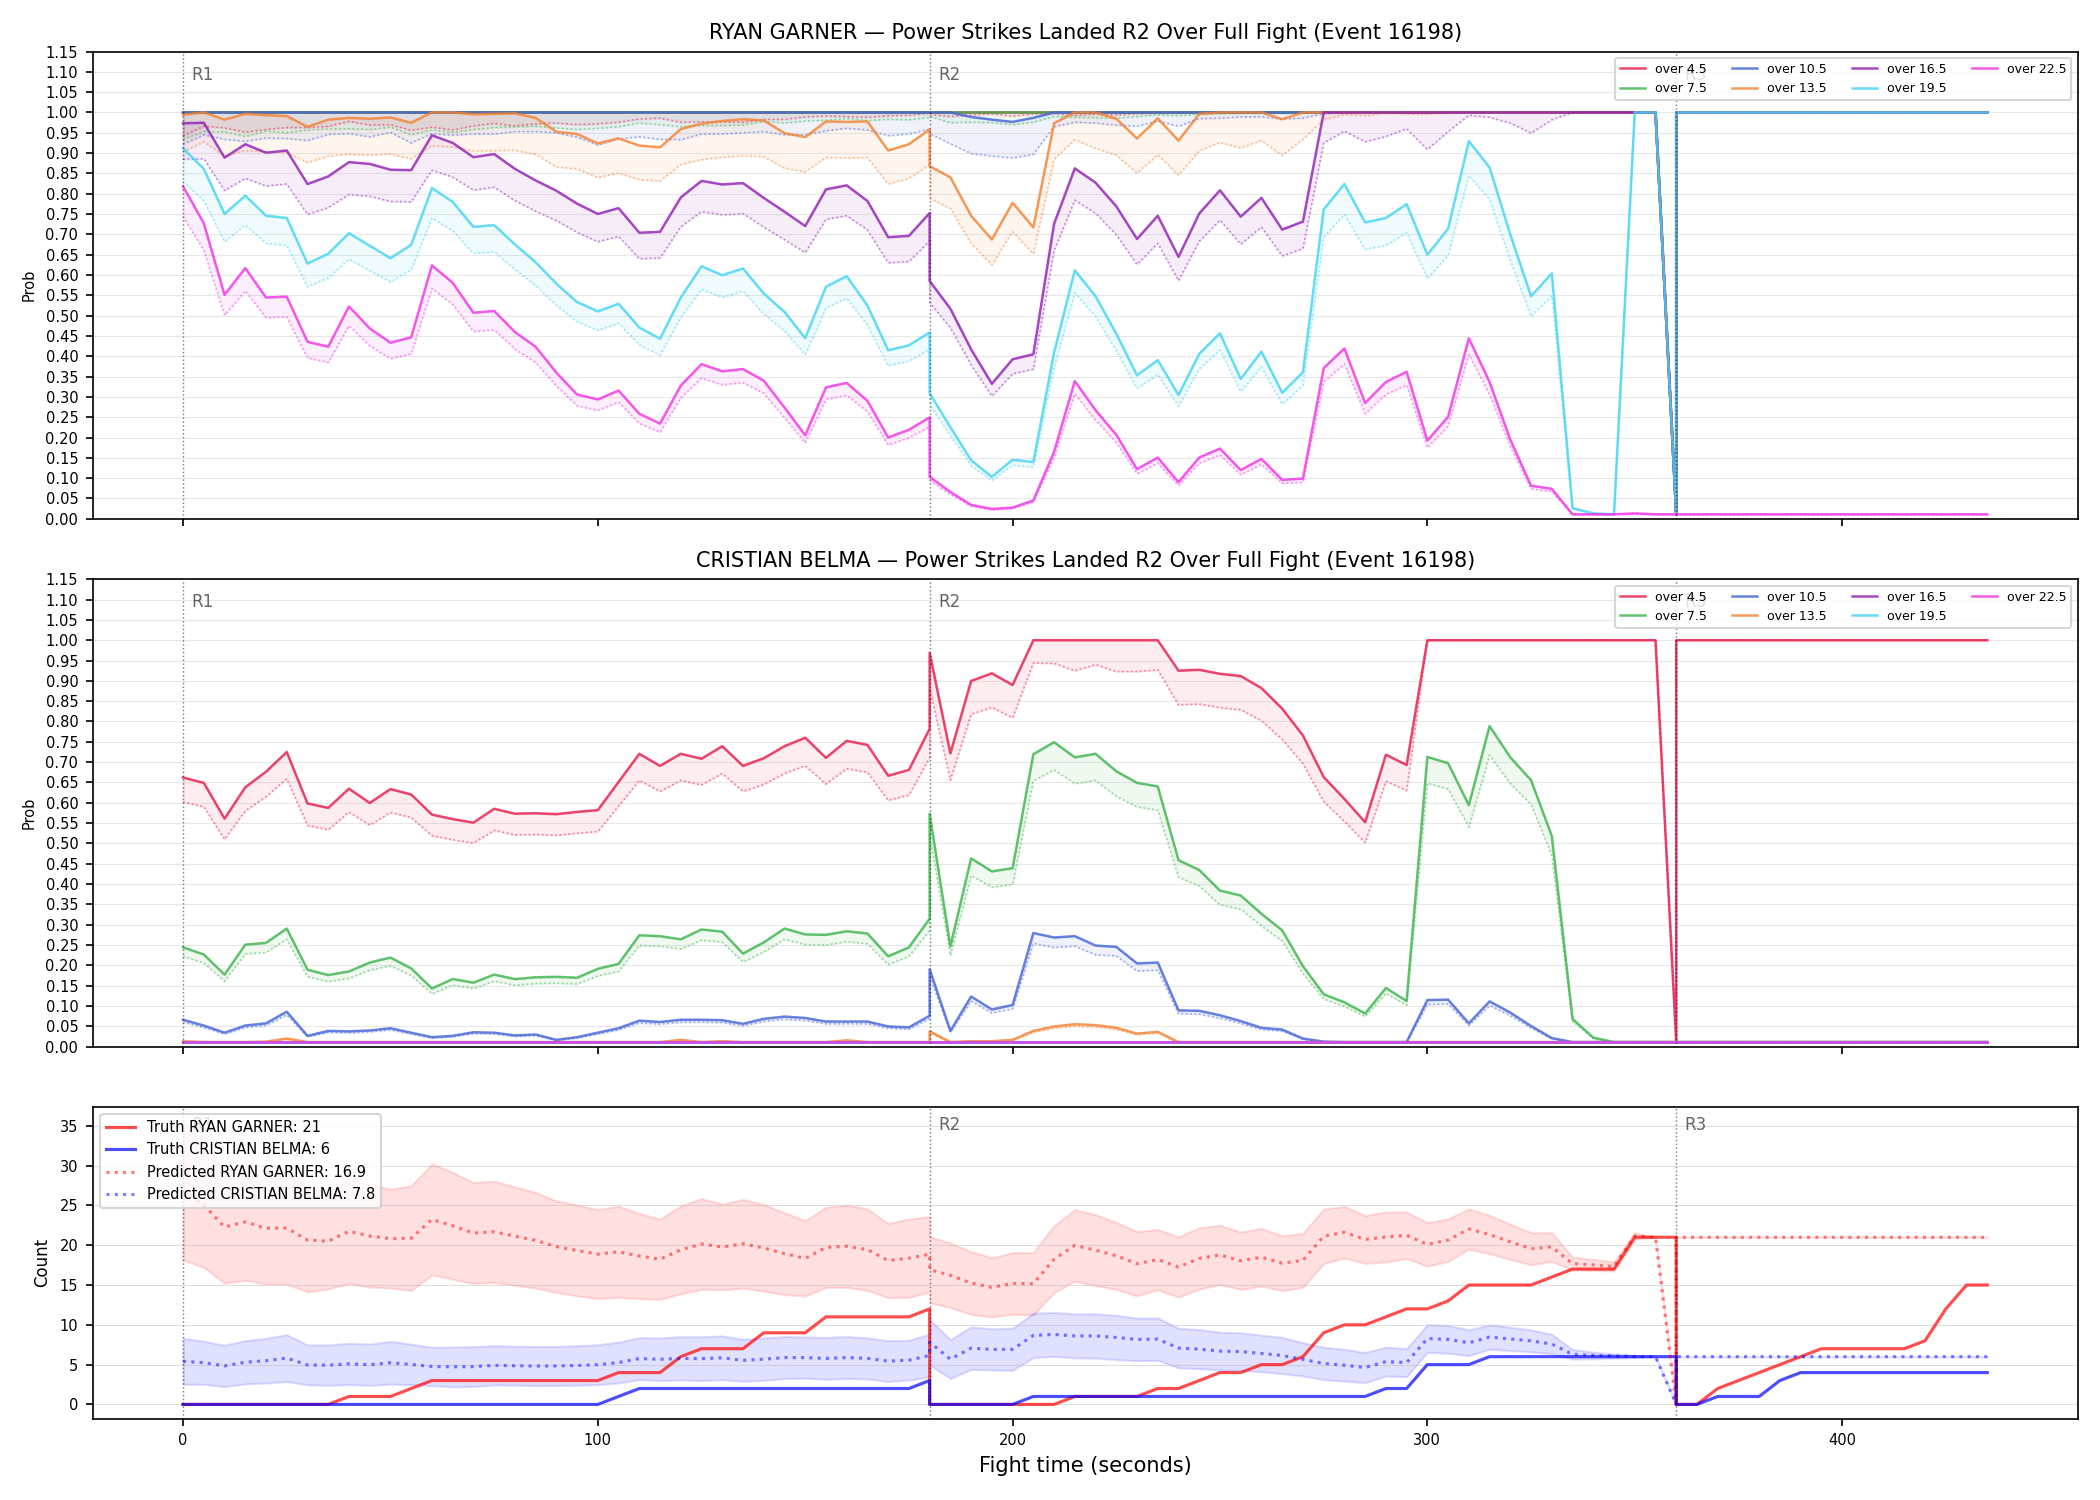Click the '15' tick on the Count axis
This screenshot has width=2100, height=1500.
68,1285
